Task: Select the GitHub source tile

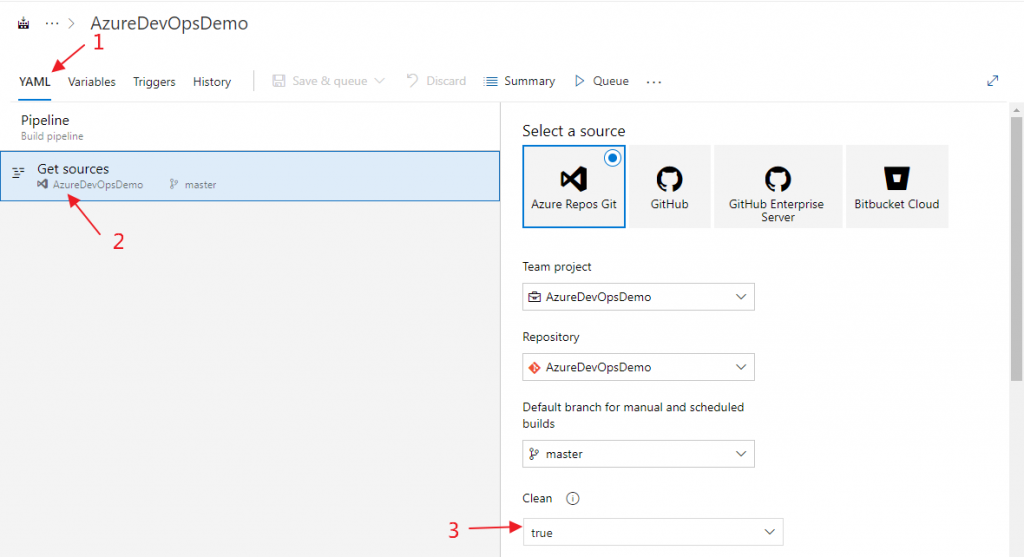Action: 669,186
